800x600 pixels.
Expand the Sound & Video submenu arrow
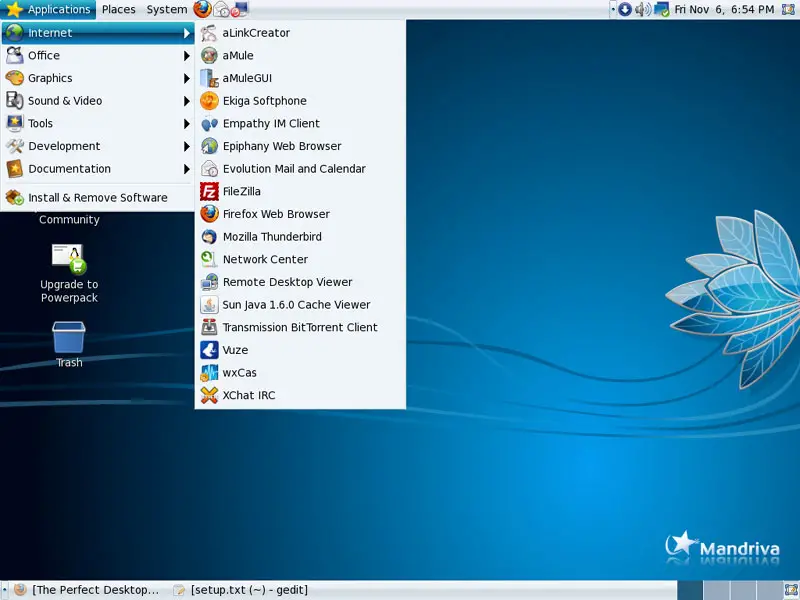[x=187, y=101]
